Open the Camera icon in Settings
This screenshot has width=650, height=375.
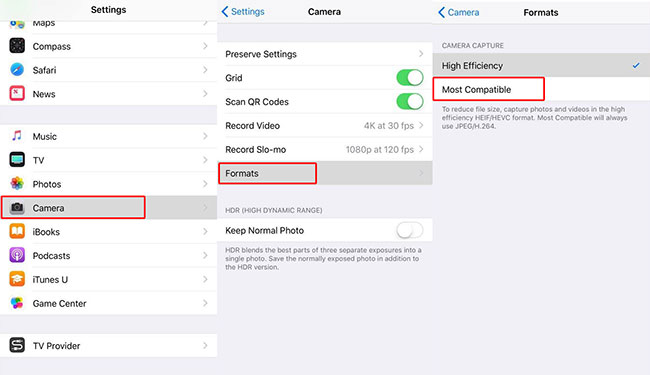(17, 208)
